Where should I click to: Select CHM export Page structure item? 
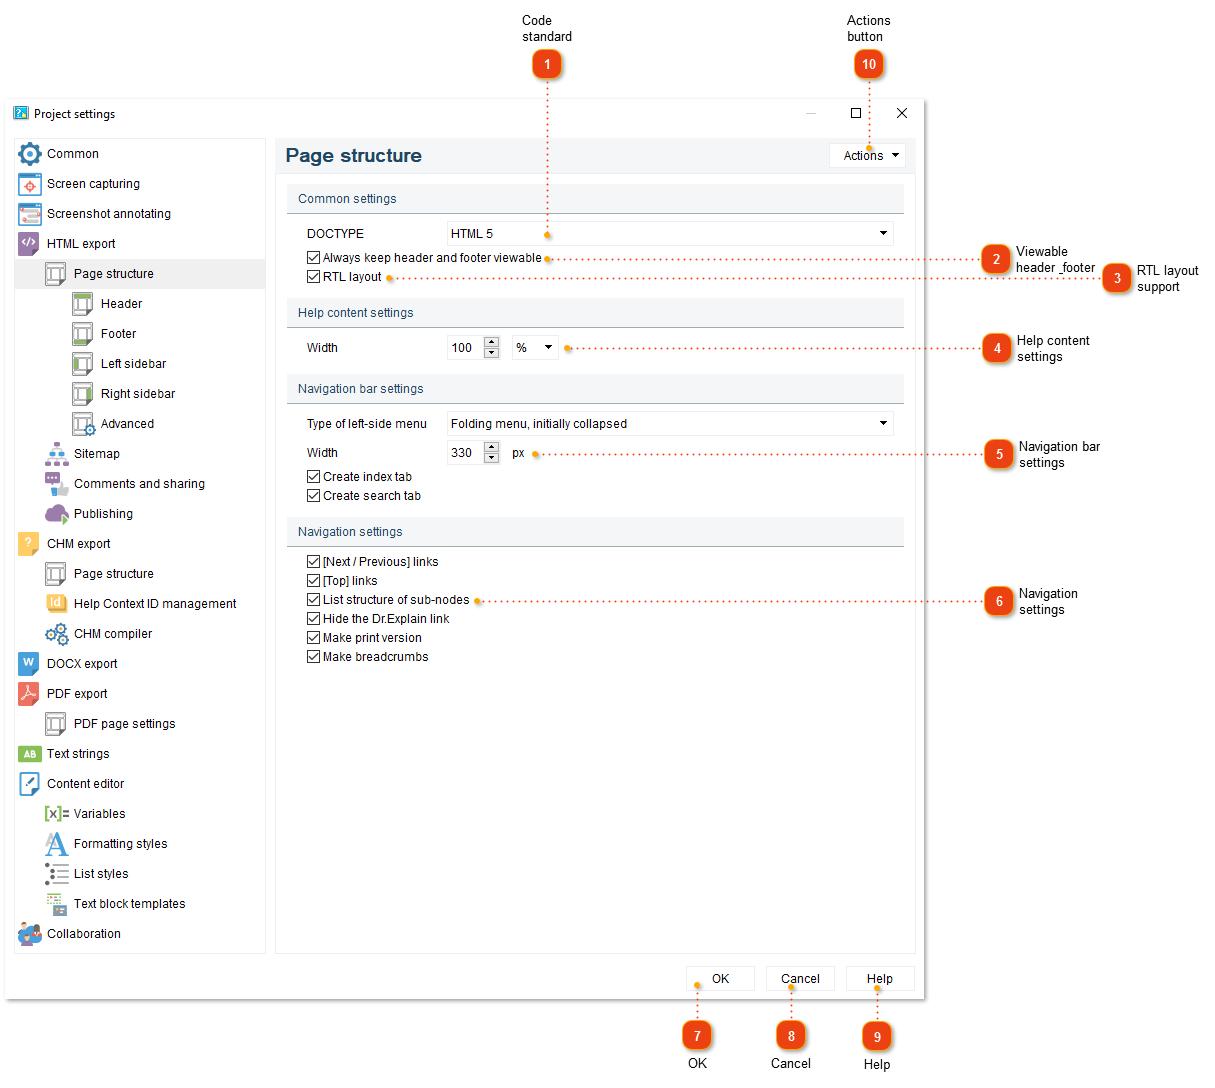140,574
